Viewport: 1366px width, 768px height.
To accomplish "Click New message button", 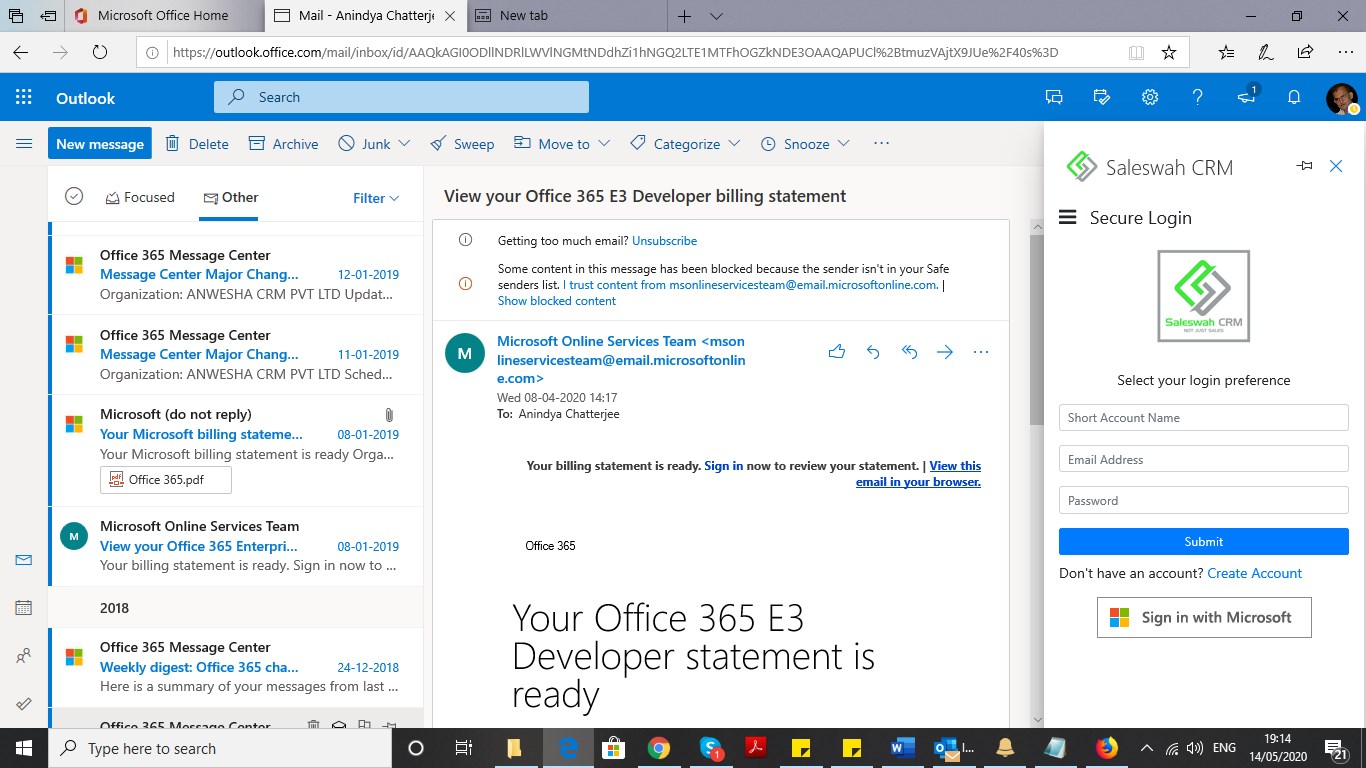I will [100, 143].
